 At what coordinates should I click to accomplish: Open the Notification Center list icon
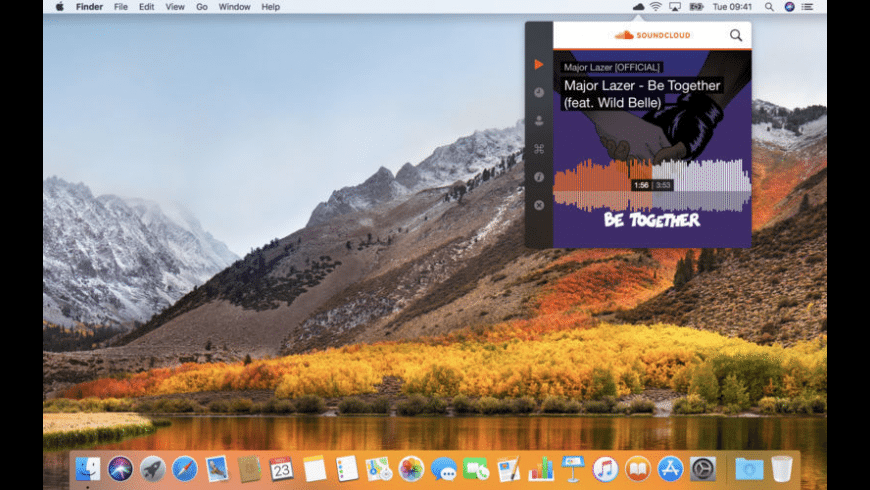(807, 7)
